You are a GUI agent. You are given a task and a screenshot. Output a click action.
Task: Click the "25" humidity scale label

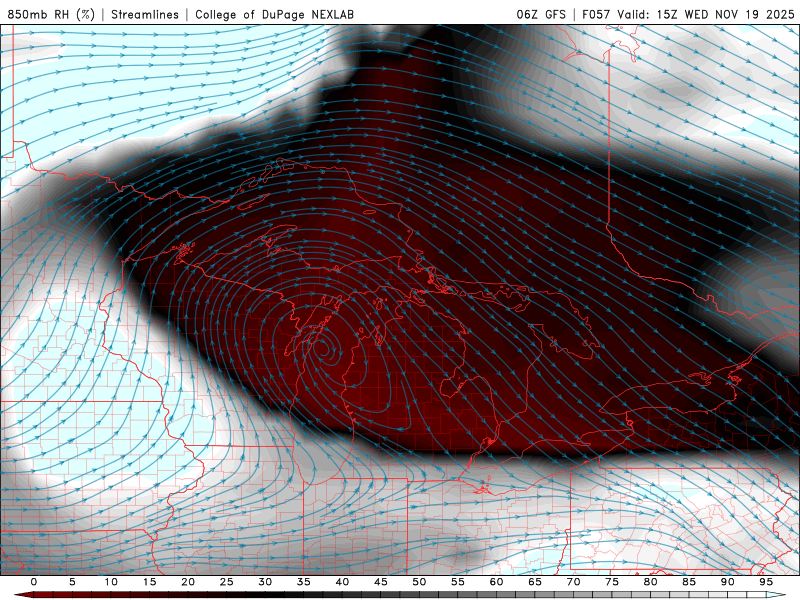pyautogui.click(x=227, y=582)
